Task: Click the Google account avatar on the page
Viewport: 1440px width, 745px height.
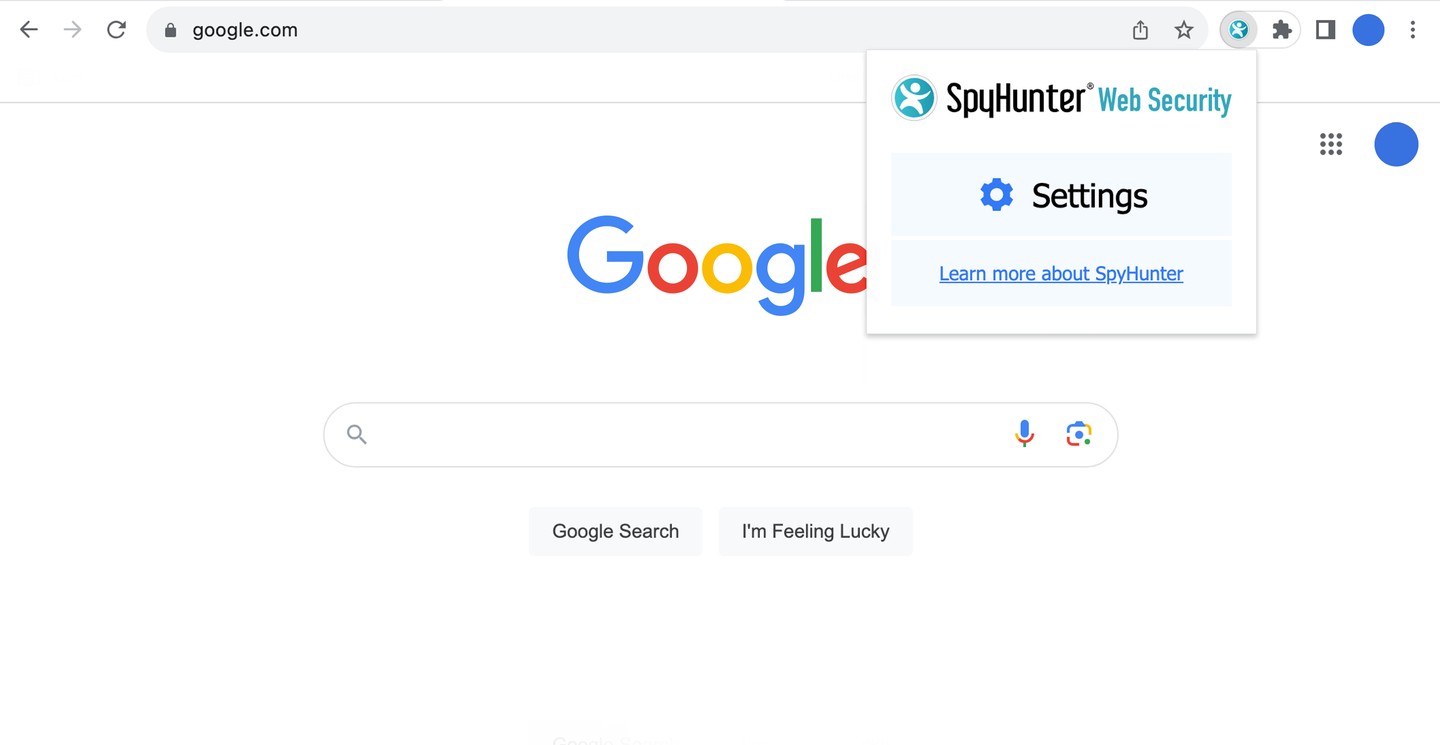Action: (x=1396, y=145)
